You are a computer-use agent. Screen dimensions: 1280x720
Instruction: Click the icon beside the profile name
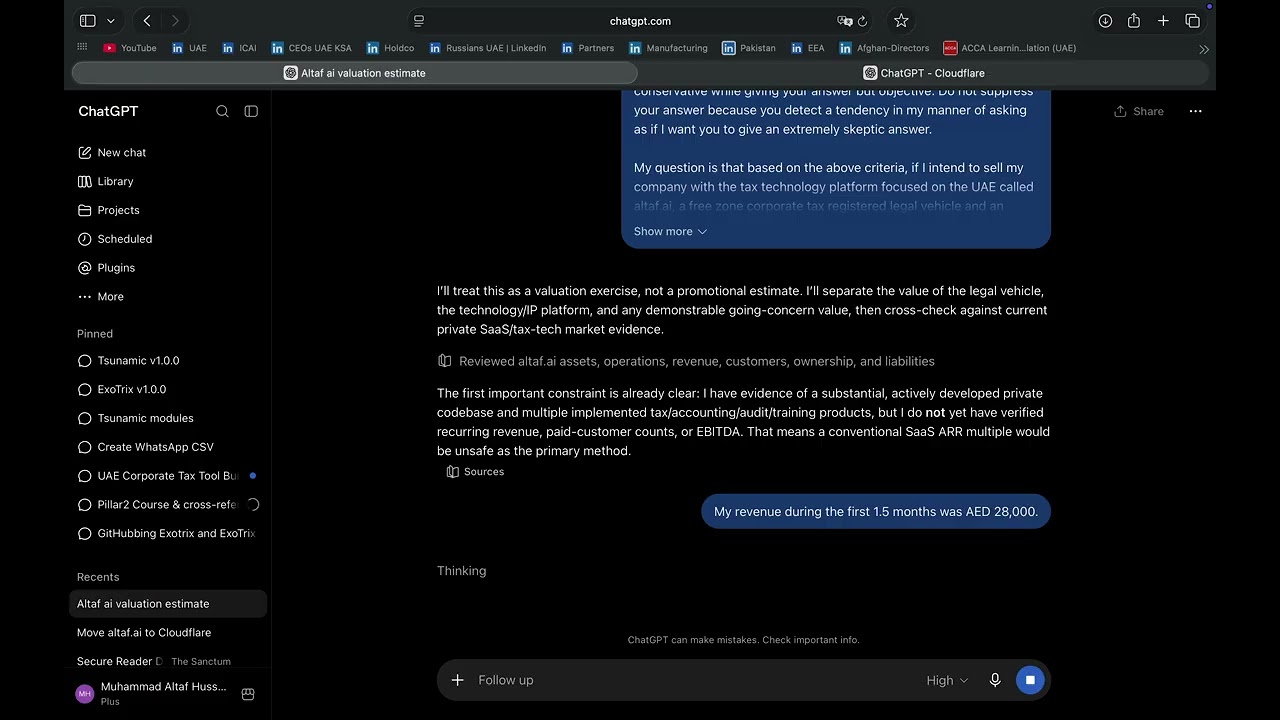(x=248, y=693)
